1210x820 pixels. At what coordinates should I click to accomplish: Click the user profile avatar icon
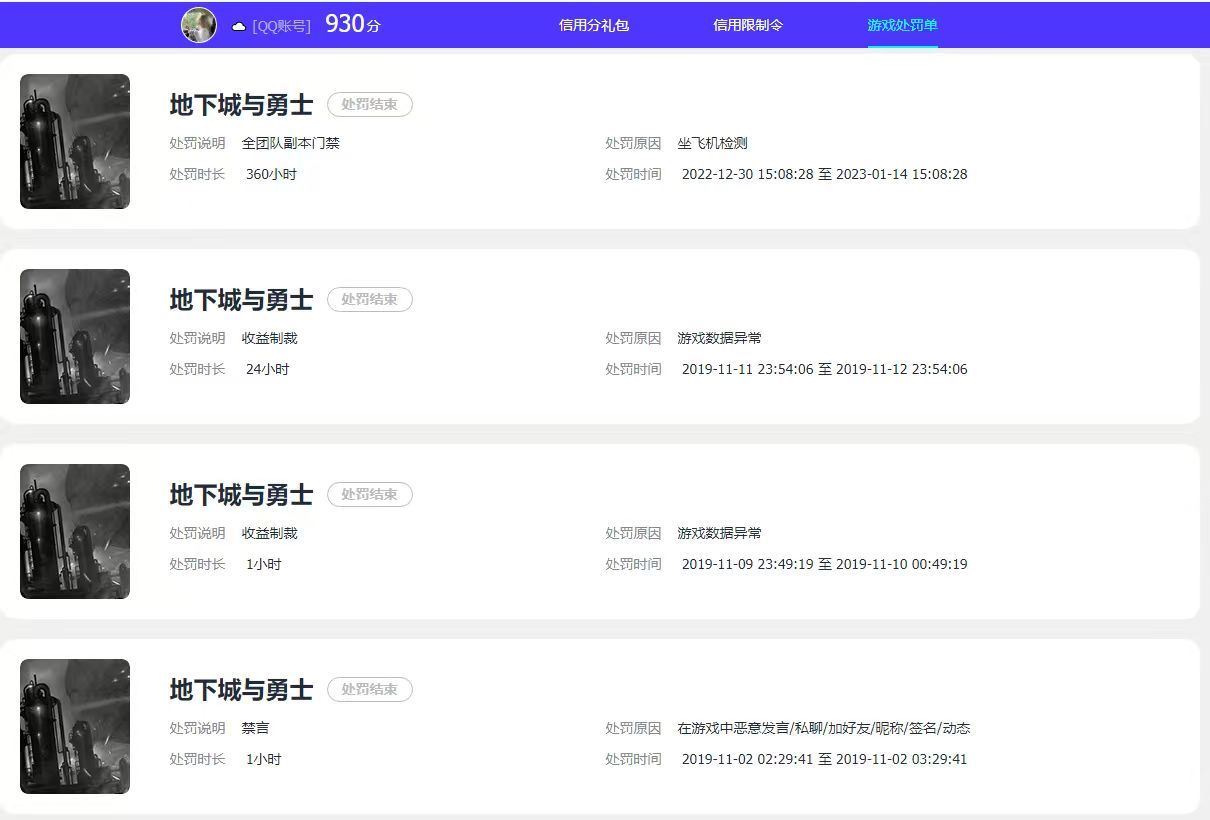tap(199, 25)
